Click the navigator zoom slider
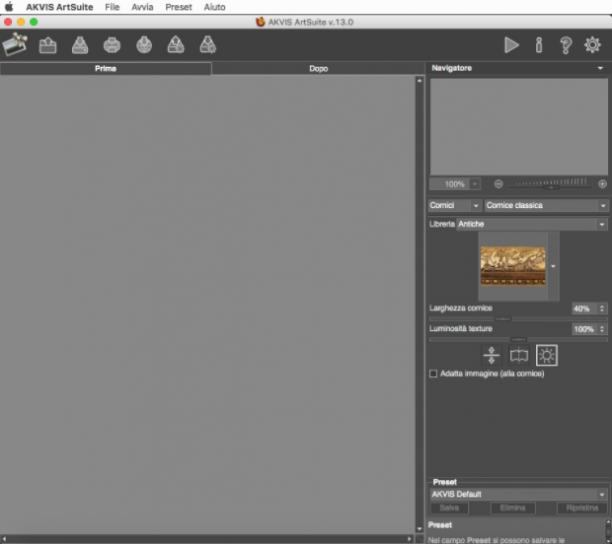Viewport: 612px width, 544px height. click(x=550, y=184)
